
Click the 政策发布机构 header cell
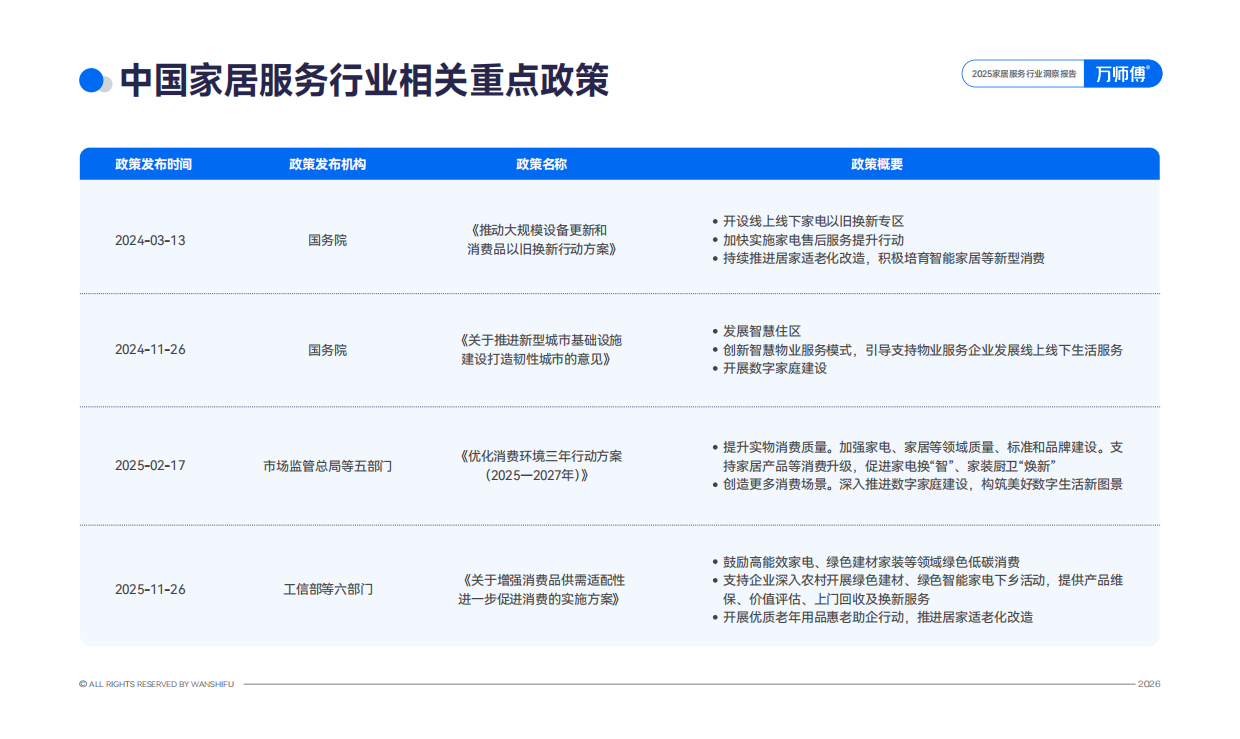(x=328, y=162)
